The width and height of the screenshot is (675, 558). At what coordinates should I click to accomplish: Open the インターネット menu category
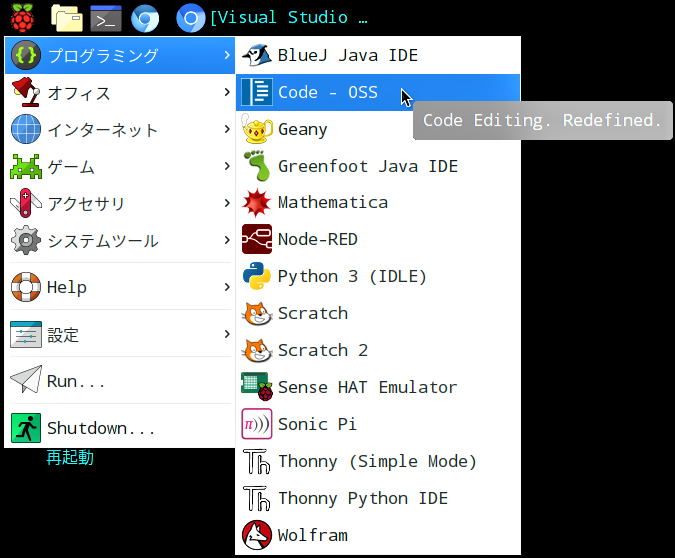point(120,129)
